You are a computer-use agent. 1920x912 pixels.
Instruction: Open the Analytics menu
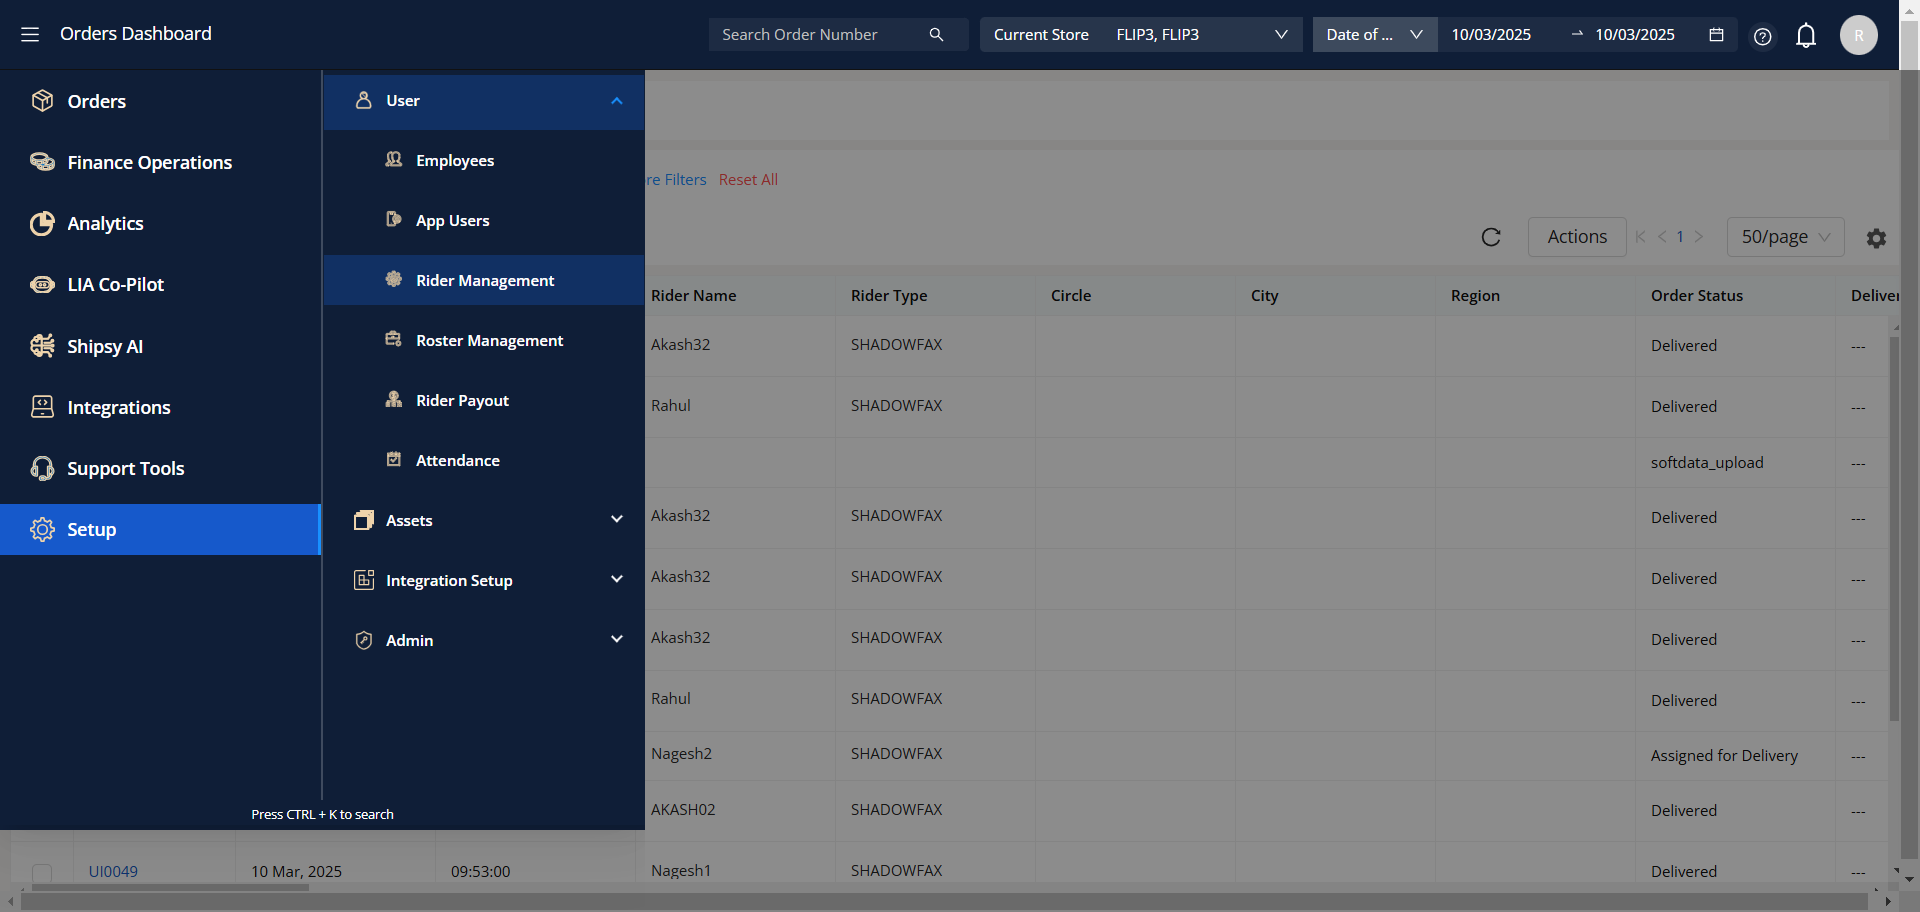click(x=160, y=223)
